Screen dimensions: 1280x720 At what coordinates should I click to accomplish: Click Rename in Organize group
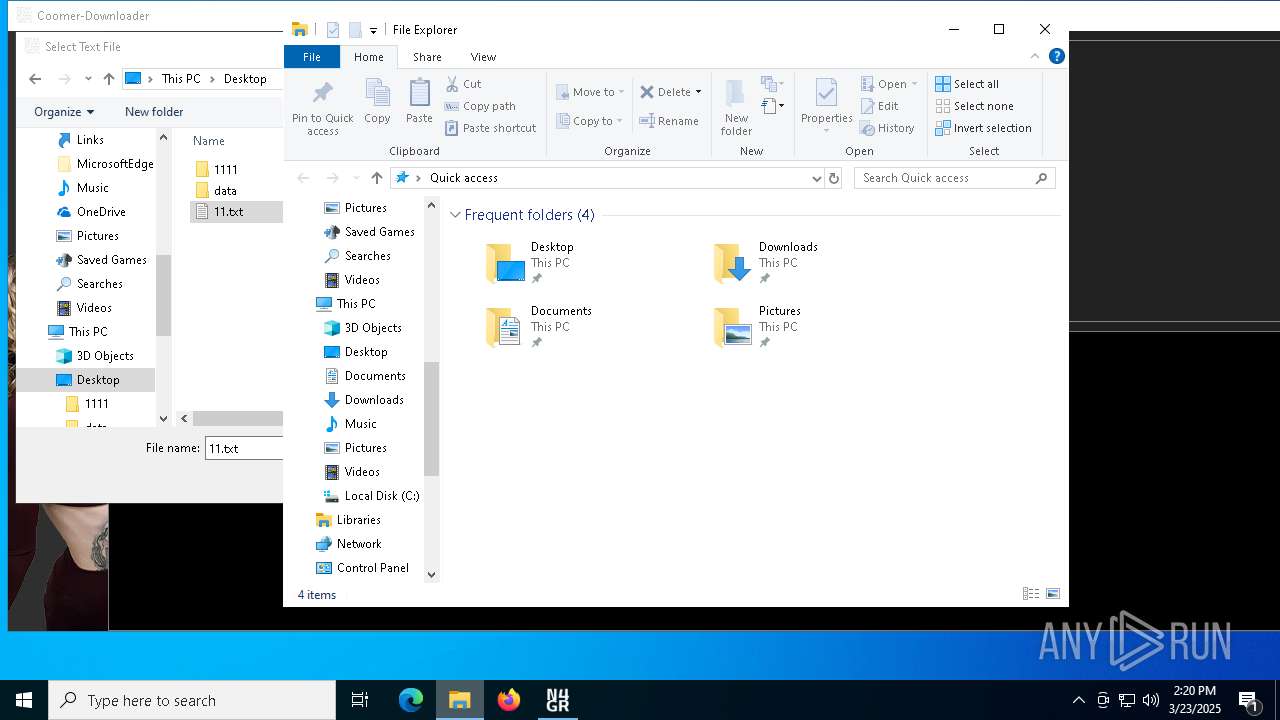click(x=669, y=121)
